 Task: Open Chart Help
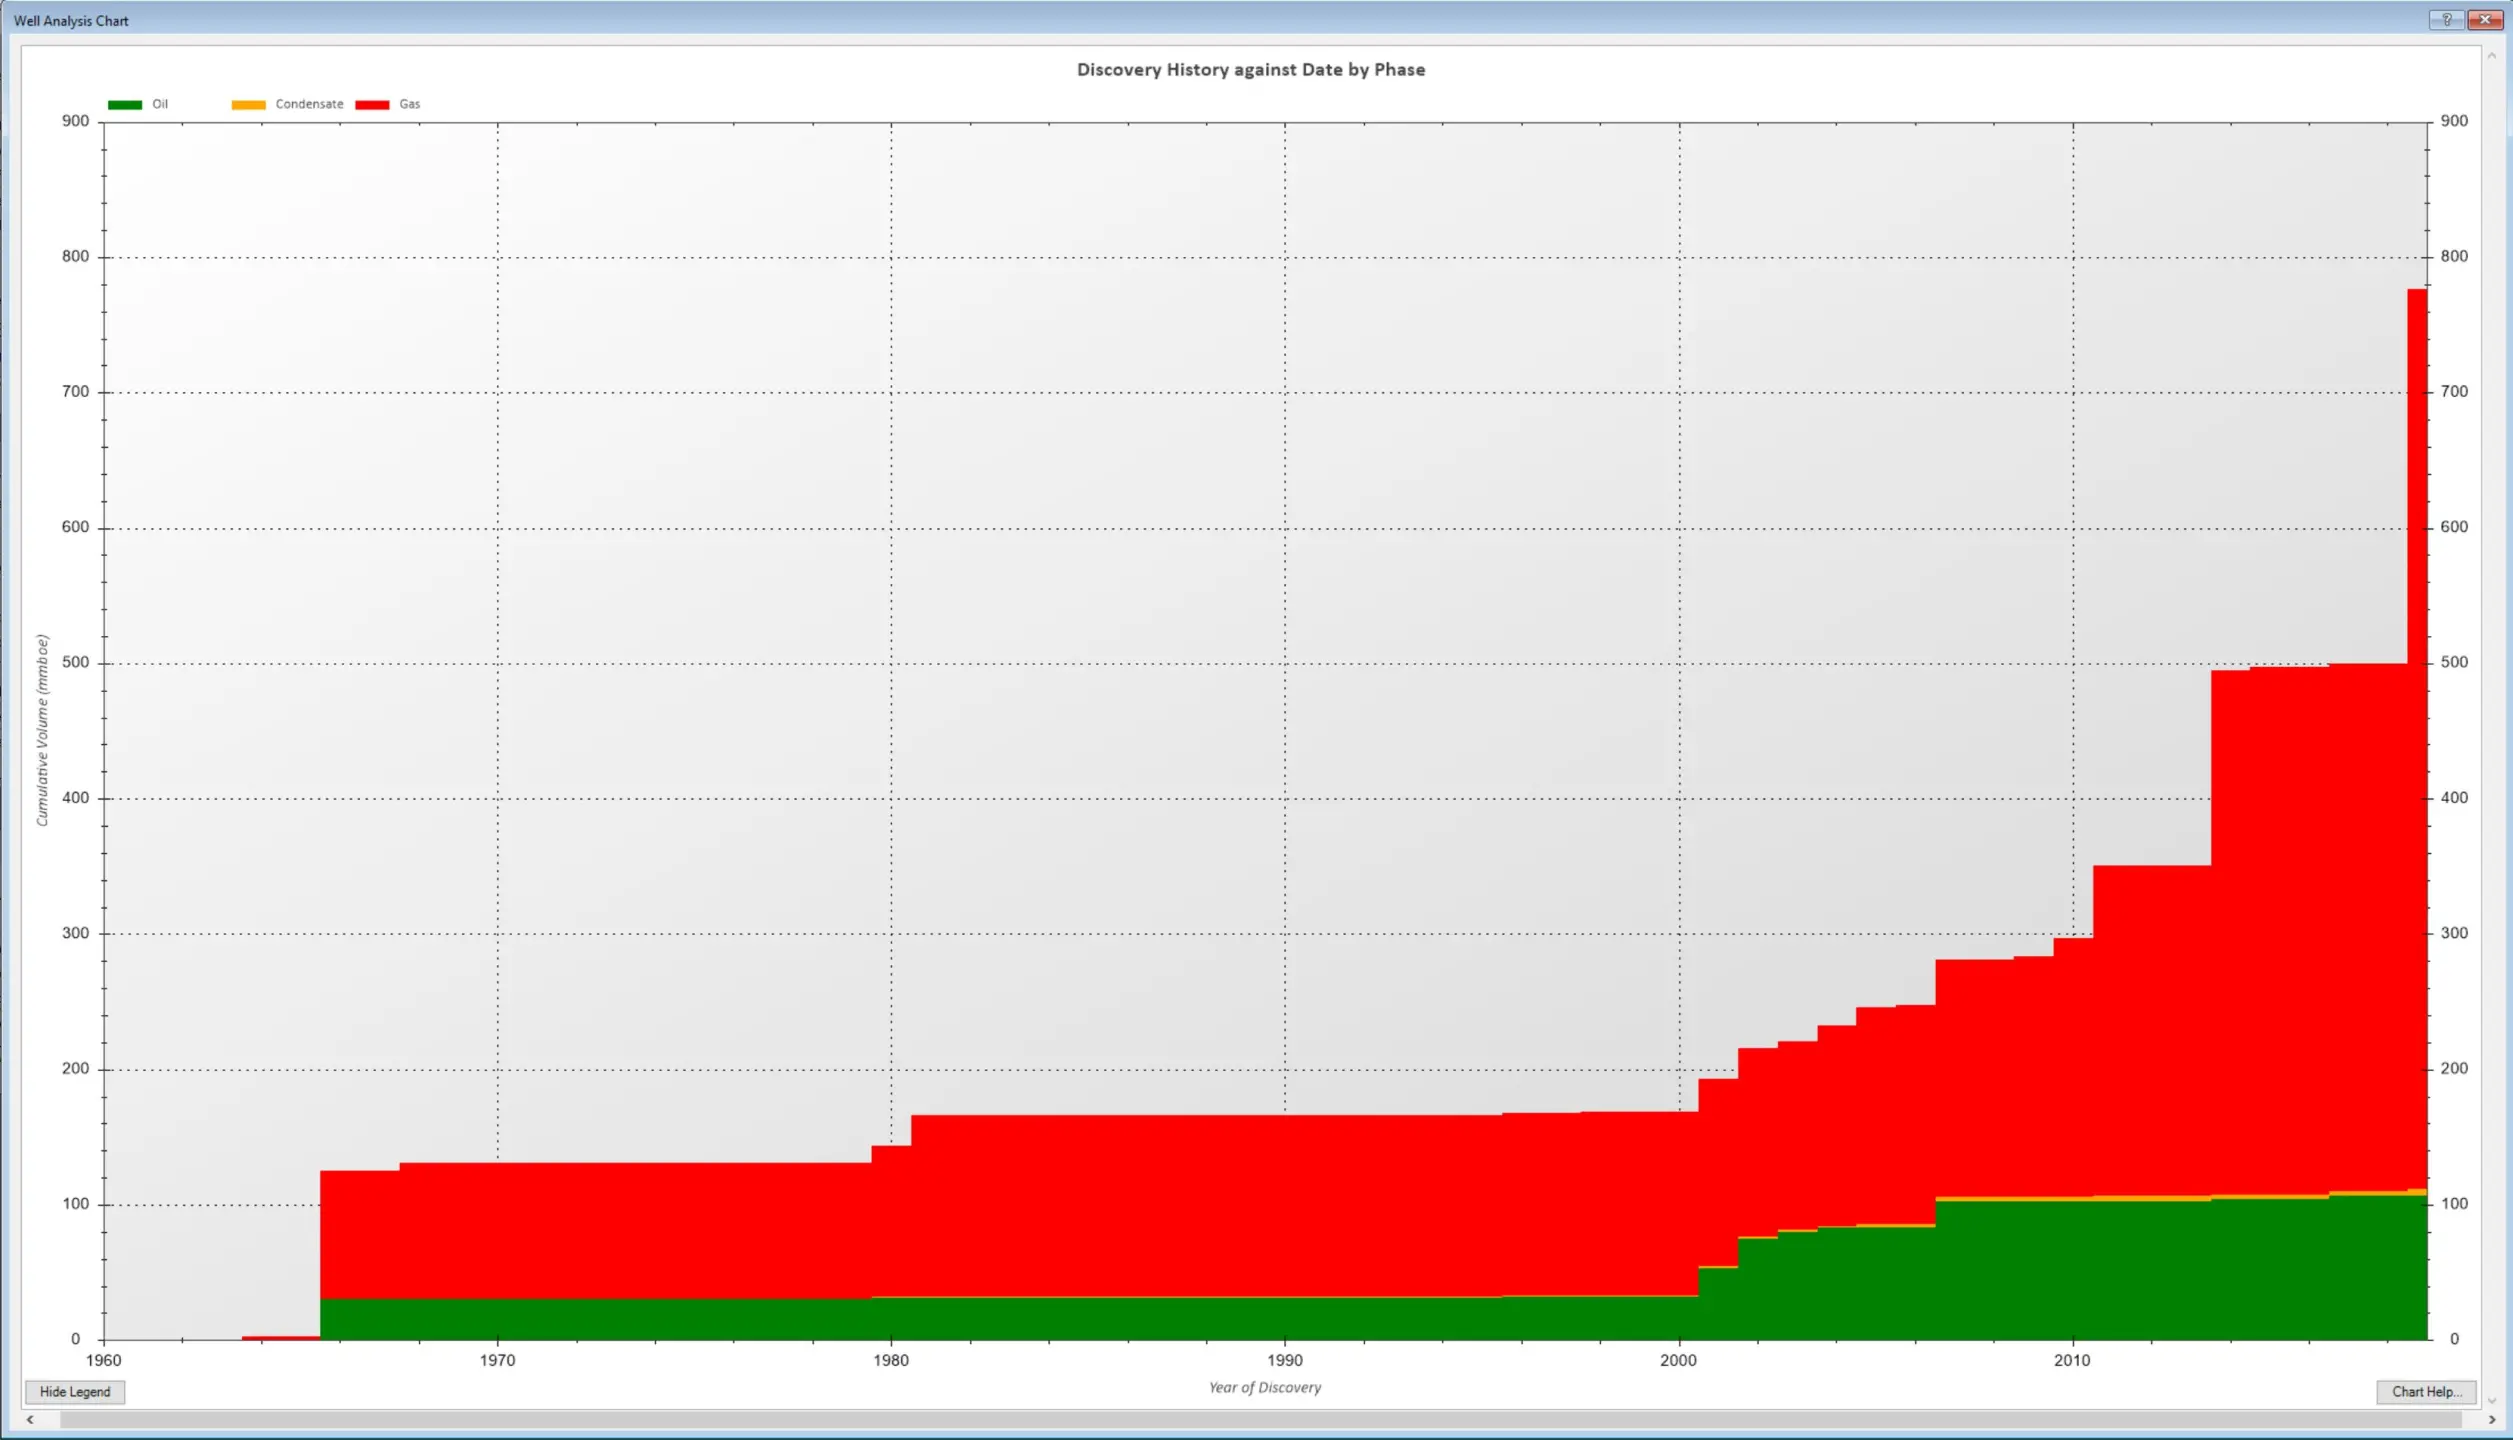coord(2426,1392)
